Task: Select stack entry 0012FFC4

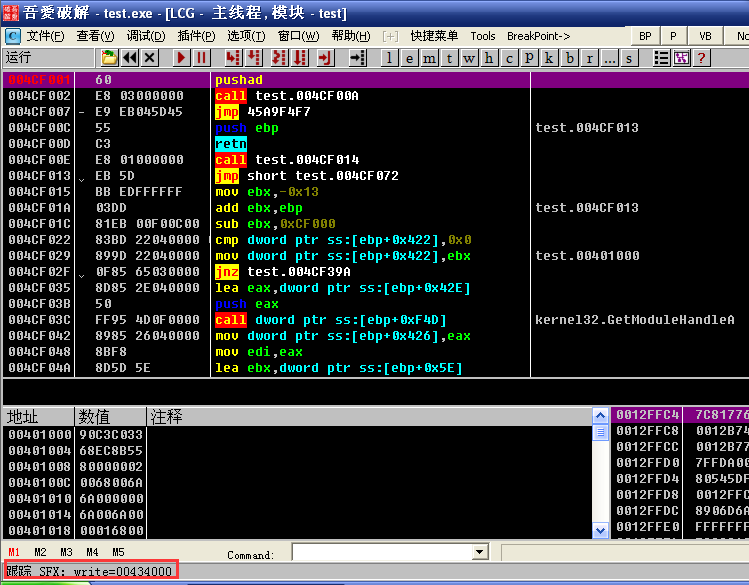Action: point(680,415)
